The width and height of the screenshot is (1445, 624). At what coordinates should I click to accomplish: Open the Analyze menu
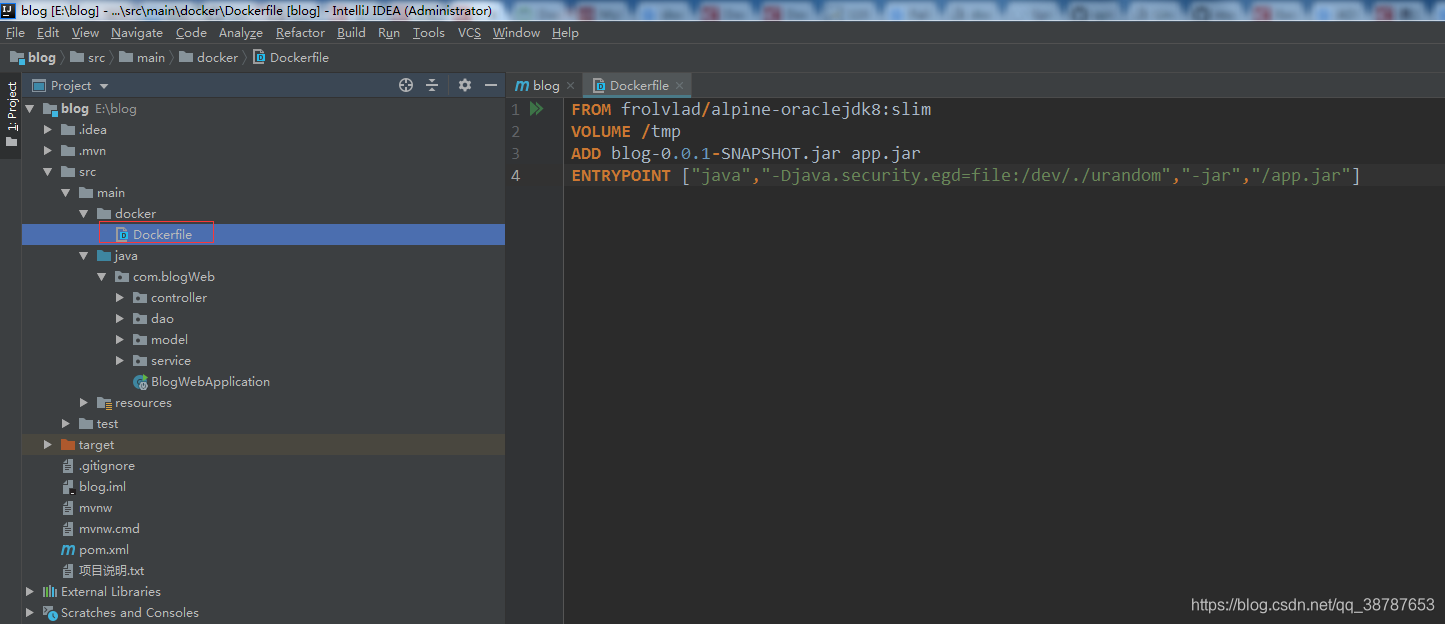pos(241,33)
